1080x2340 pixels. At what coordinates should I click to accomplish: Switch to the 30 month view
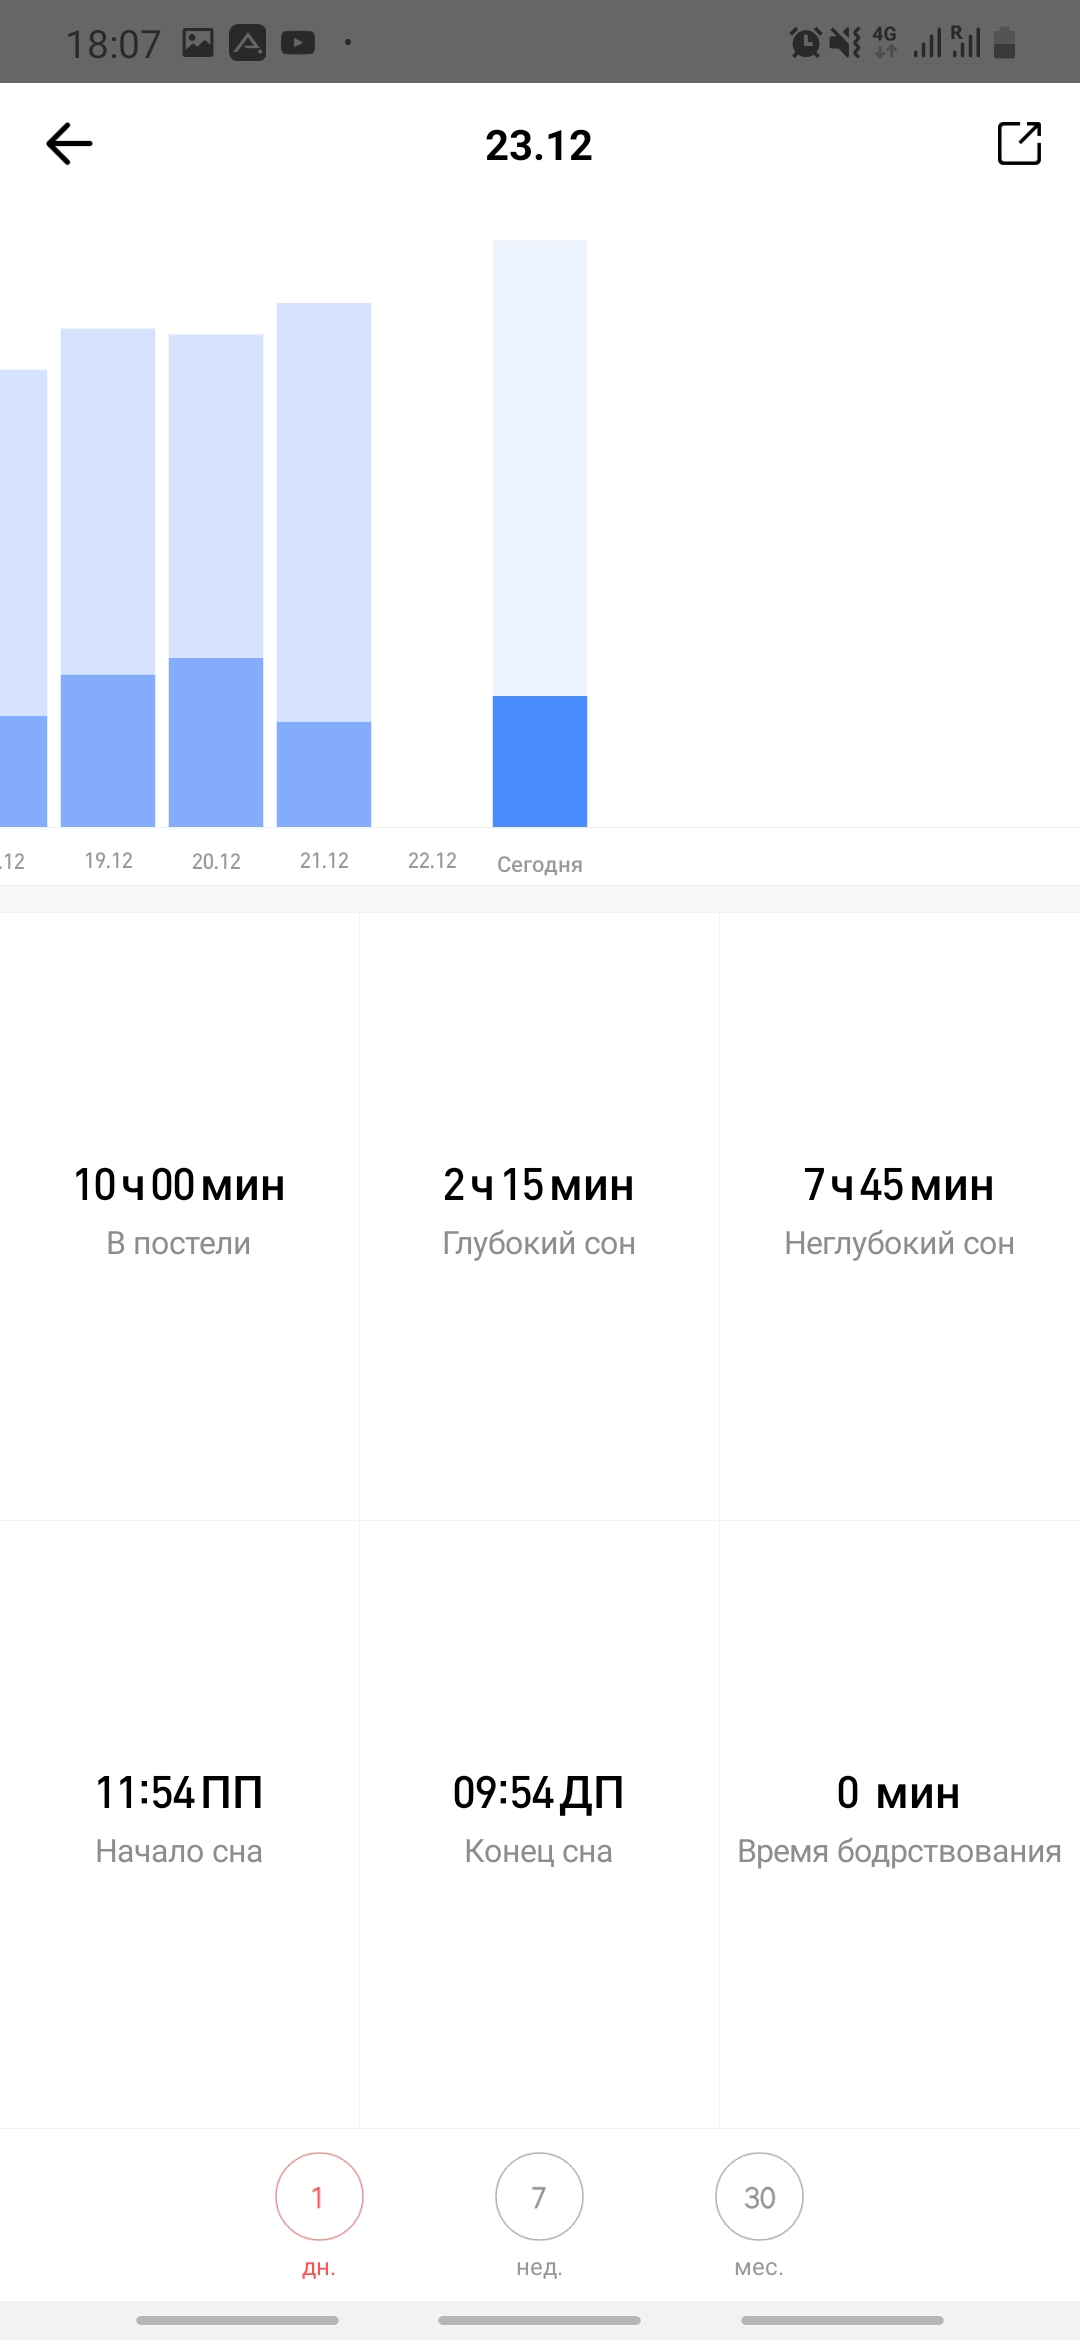coord(759,2197)
